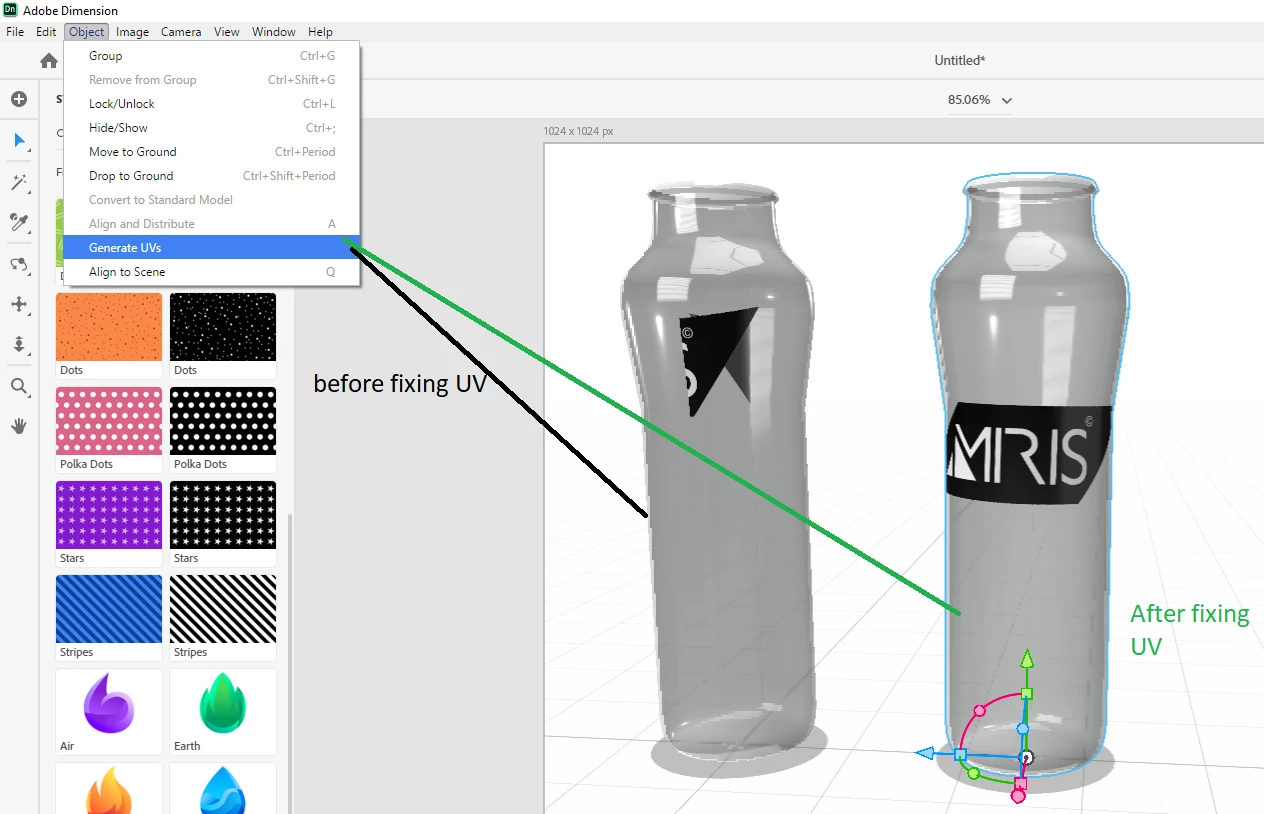1264x814 pixels.
Task: Select the Earth element image
Action: tap(223, 704)
